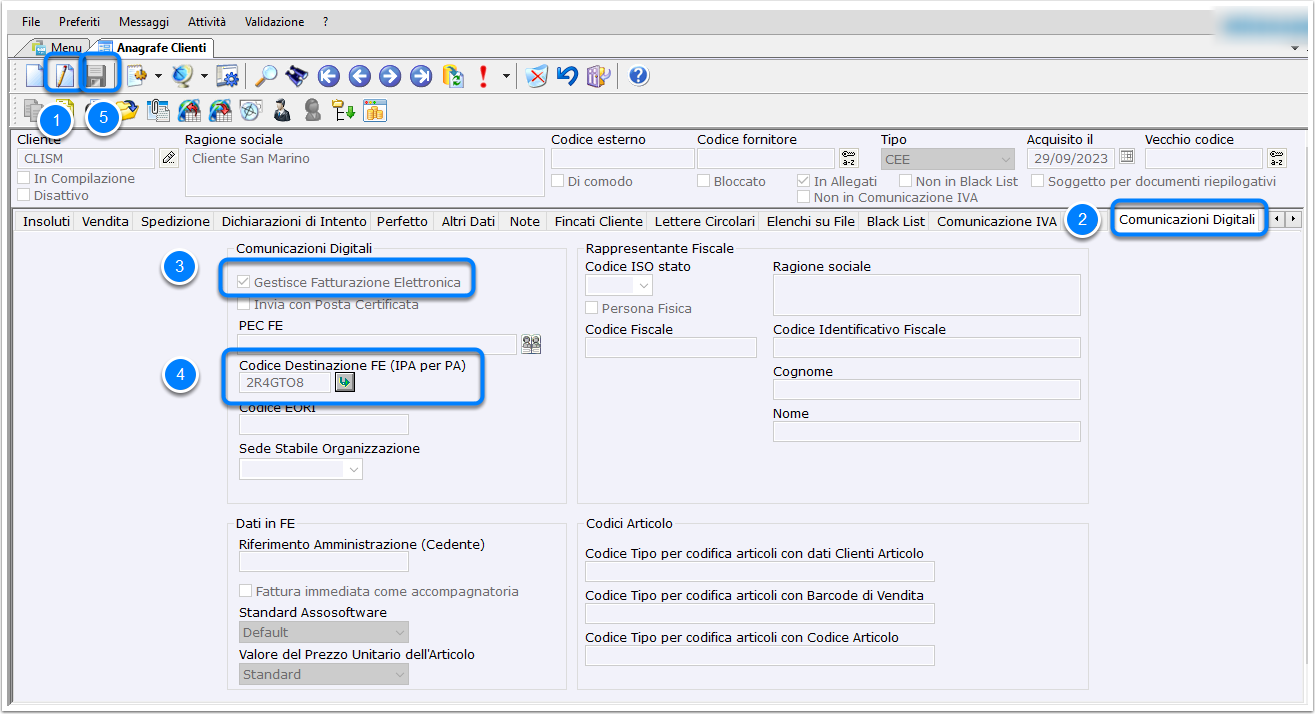Switch to the Comunicazione IVA tab
The height and width of the screenshot is (714, 1315).
996,221
